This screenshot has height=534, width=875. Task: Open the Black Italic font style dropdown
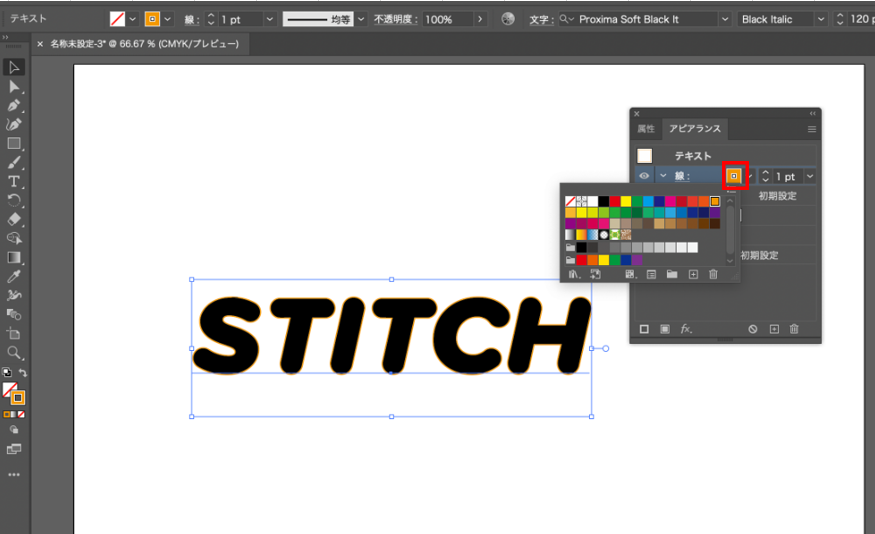click(x=821, y=19)
